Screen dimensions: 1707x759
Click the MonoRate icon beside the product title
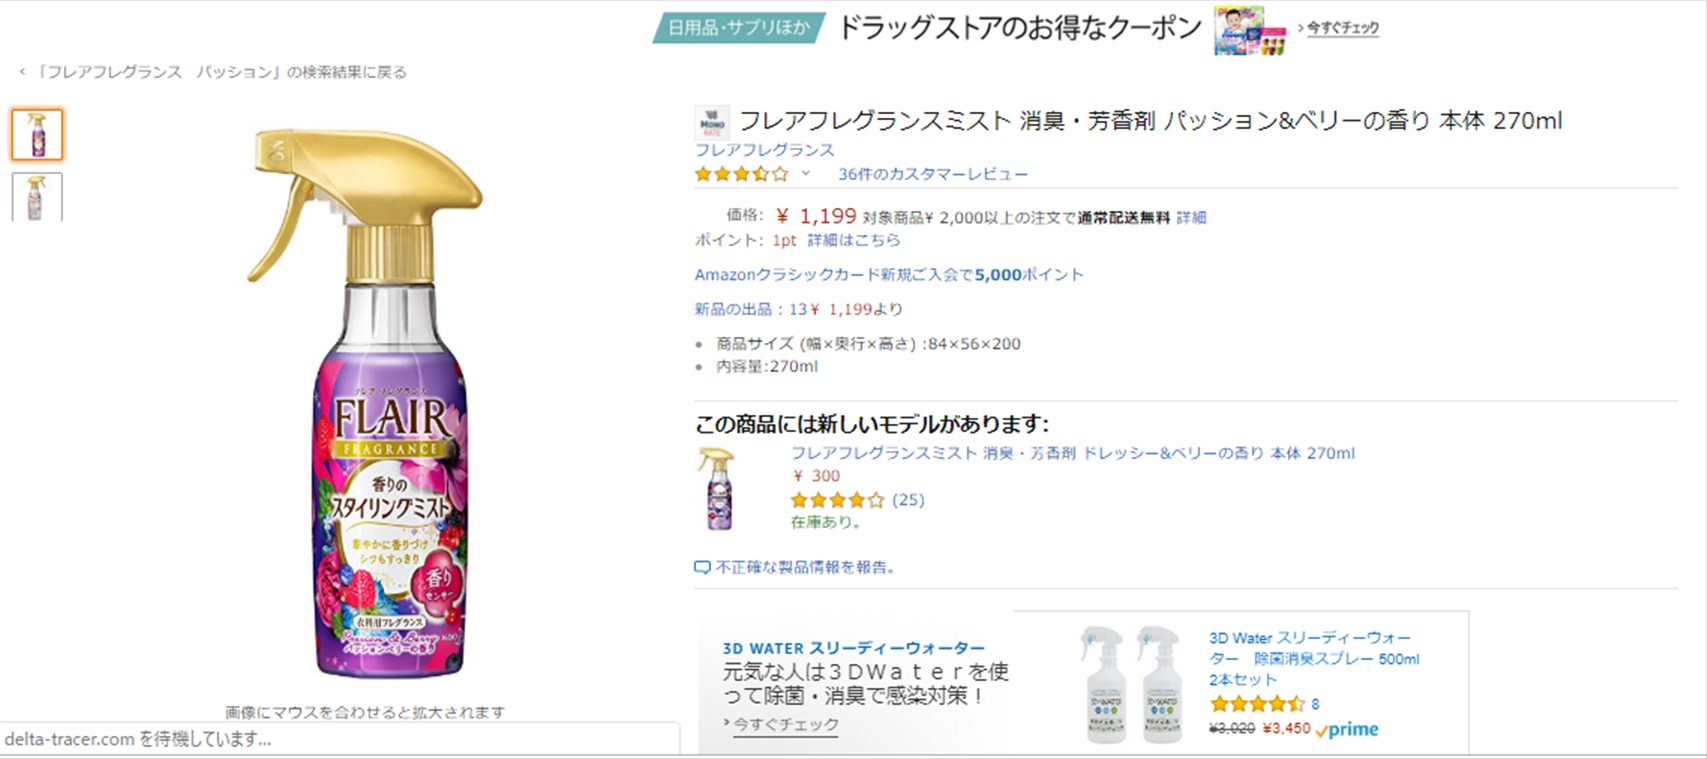[712, 123]
